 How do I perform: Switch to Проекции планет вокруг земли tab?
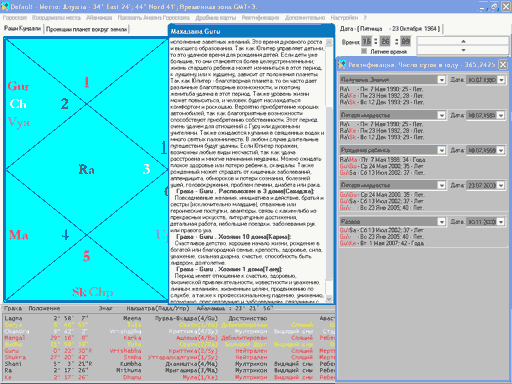point(86,29)
